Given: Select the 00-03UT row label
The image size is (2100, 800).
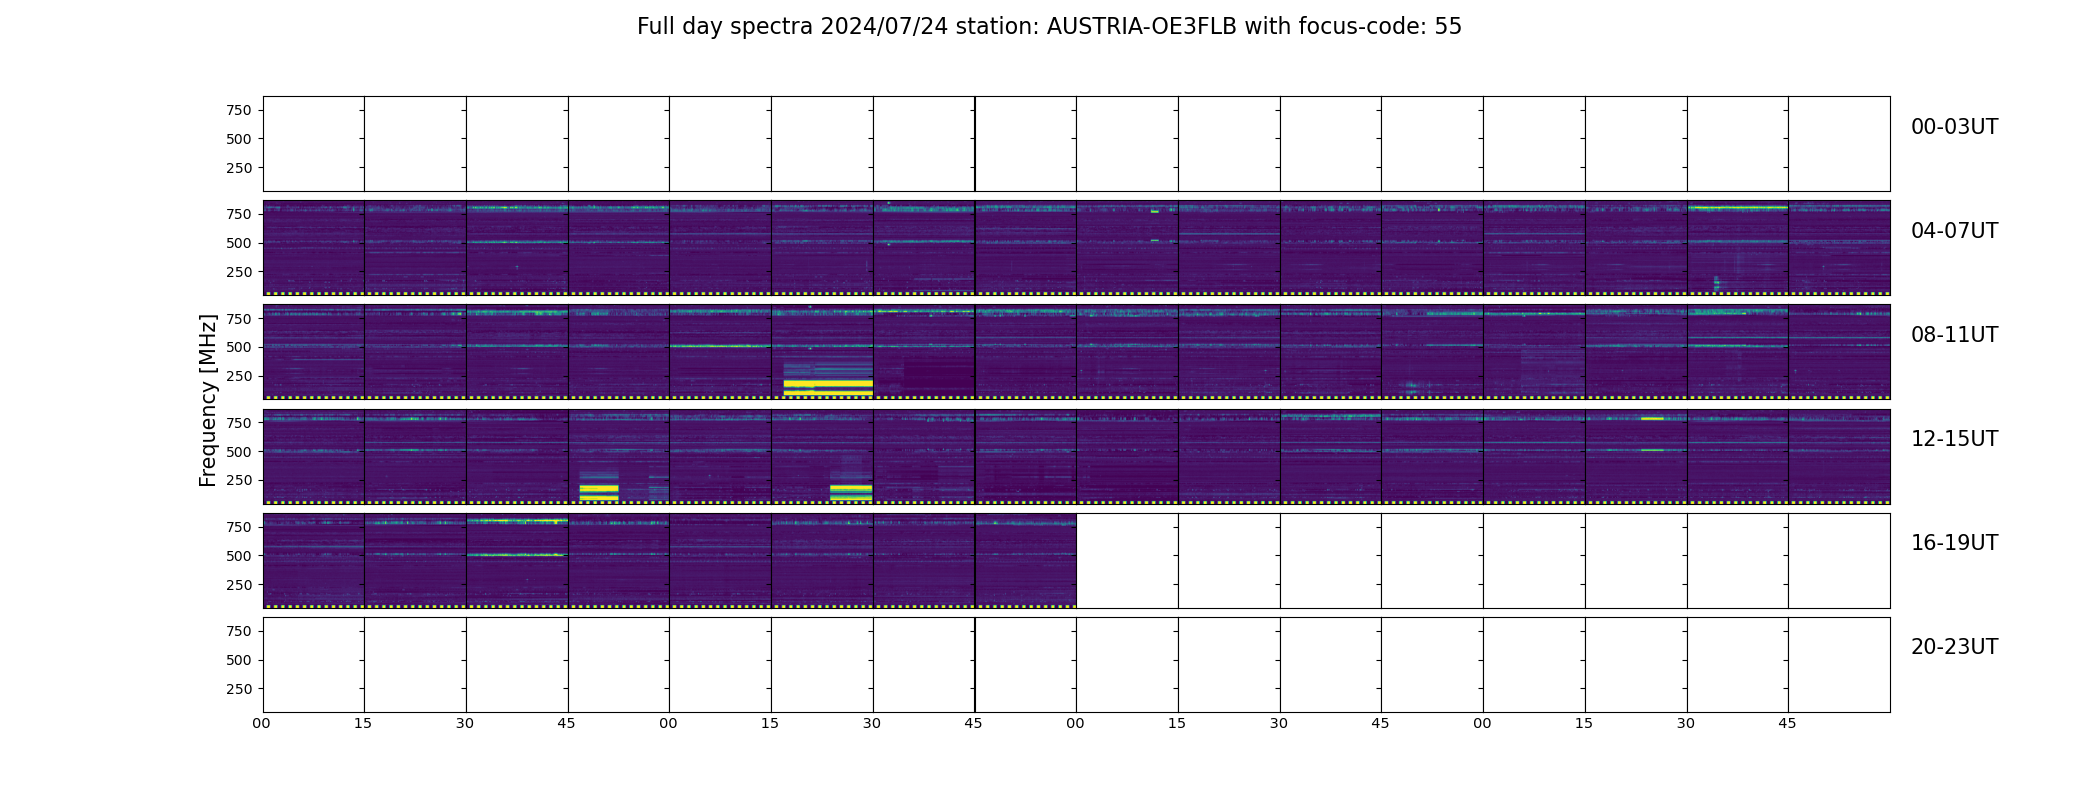Looking at the screenshot, I should [1954, 127].
